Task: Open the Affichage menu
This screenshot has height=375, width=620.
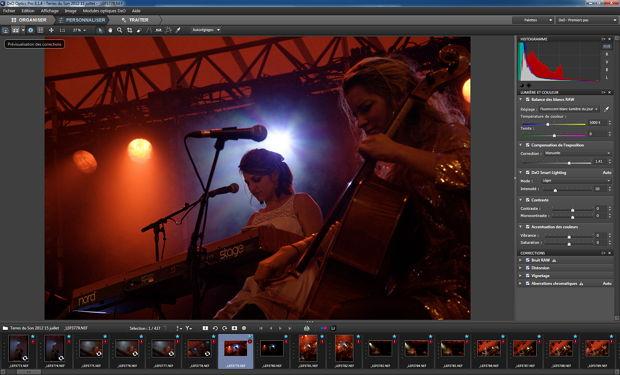Action: point(49,11)
